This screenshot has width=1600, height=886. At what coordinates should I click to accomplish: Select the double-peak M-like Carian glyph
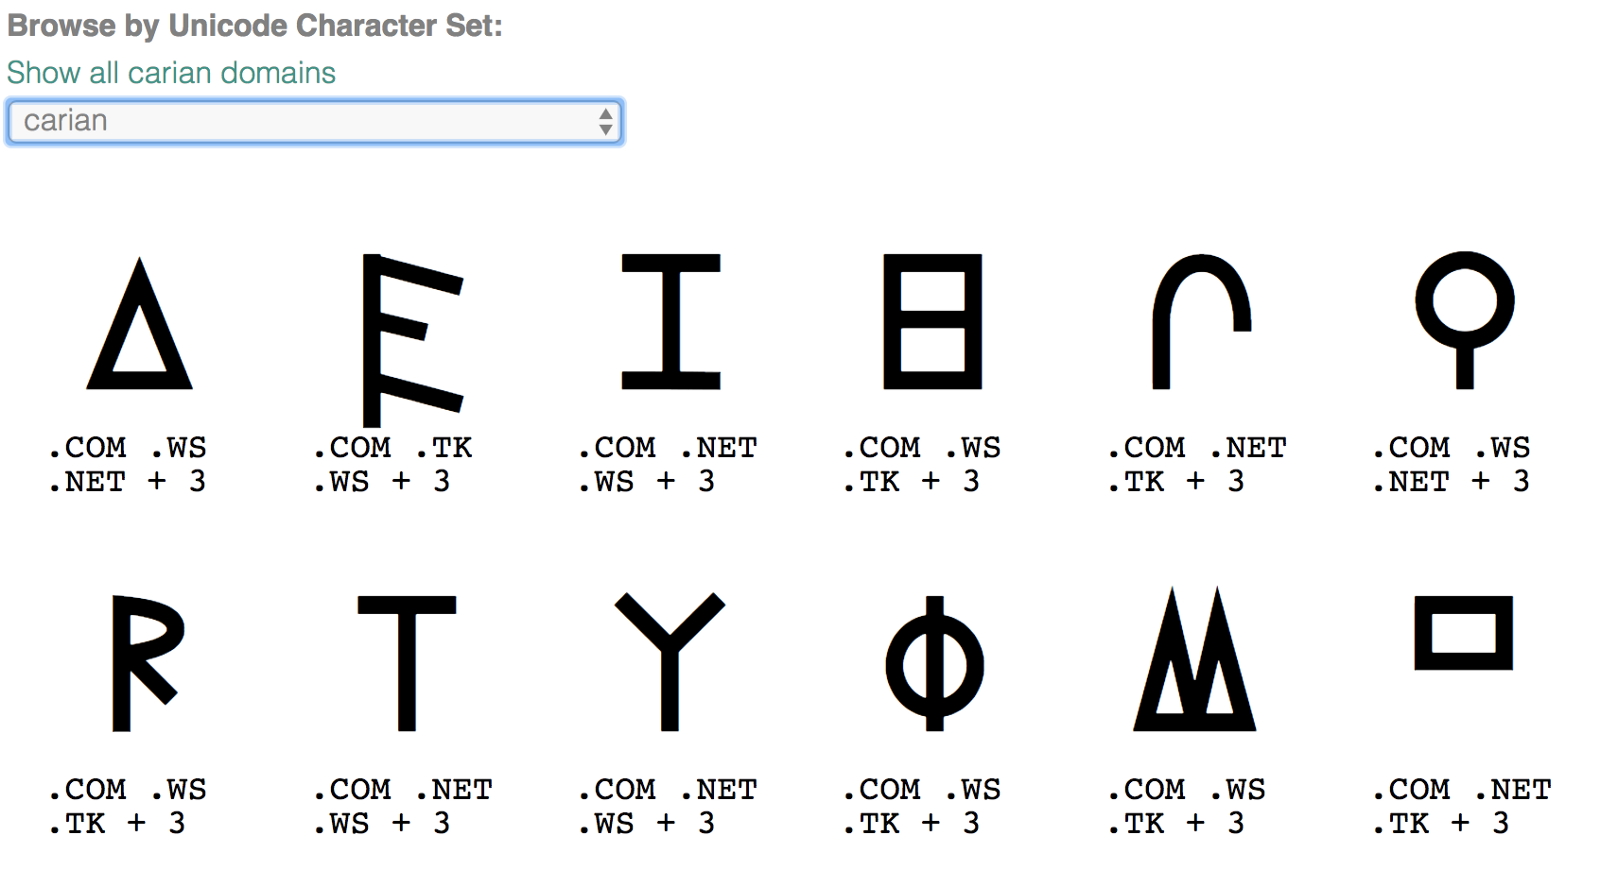[x=1194, y=659]
